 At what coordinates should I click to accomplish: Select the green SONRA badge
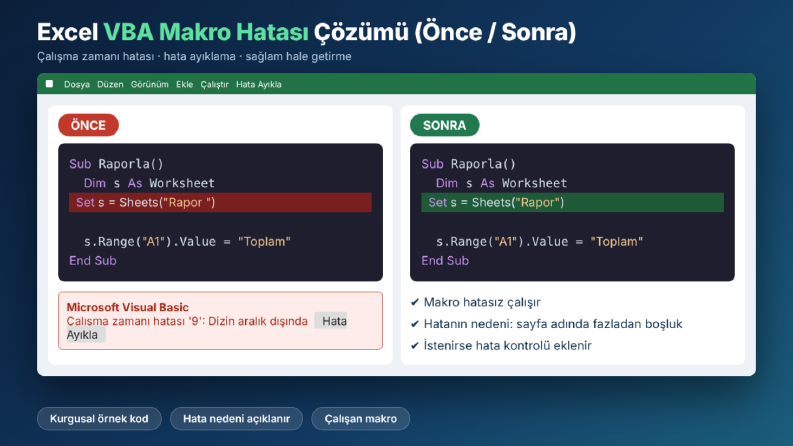pos(445,125)
